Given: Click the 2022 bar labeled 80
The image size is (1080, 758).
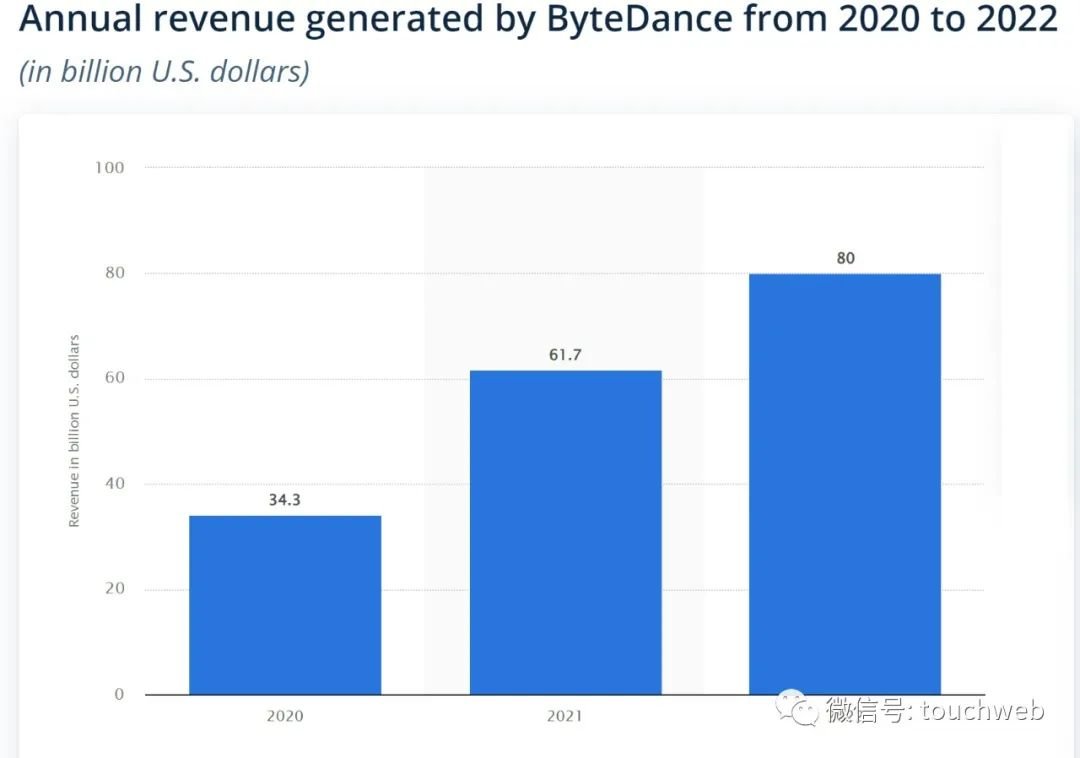Looking at the screenshot, I should pyautogui.click(x=845, y=484).
